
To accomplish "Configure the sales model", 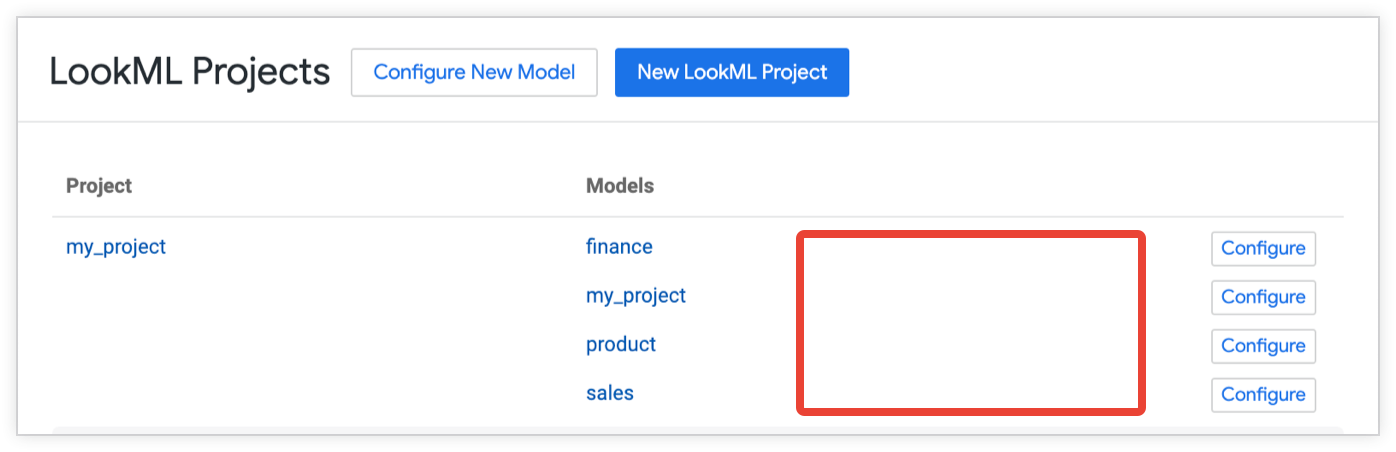I will click(x=1263, y=395).
